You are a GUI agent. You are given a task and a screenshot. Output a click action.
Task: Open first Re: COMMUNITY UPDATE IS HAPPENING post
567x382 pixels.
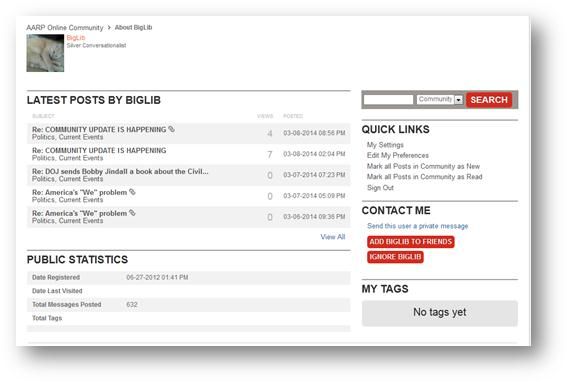click(99, 130)
